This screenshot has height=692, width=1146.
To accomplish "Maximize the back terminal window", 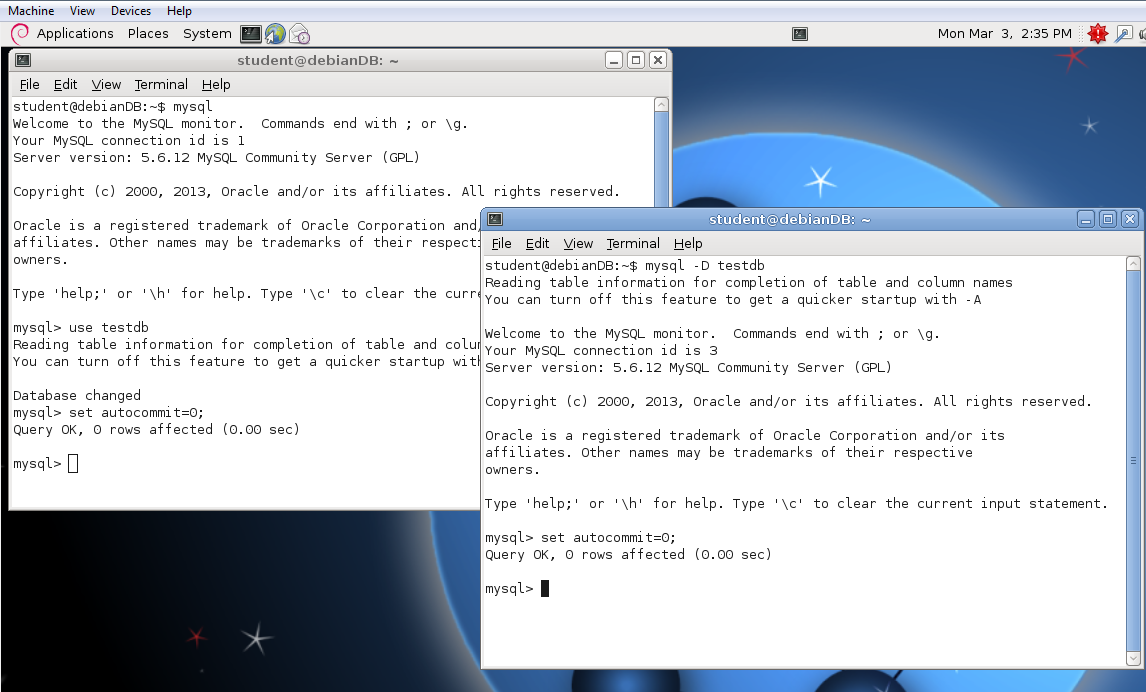I will tap(636, 60).
